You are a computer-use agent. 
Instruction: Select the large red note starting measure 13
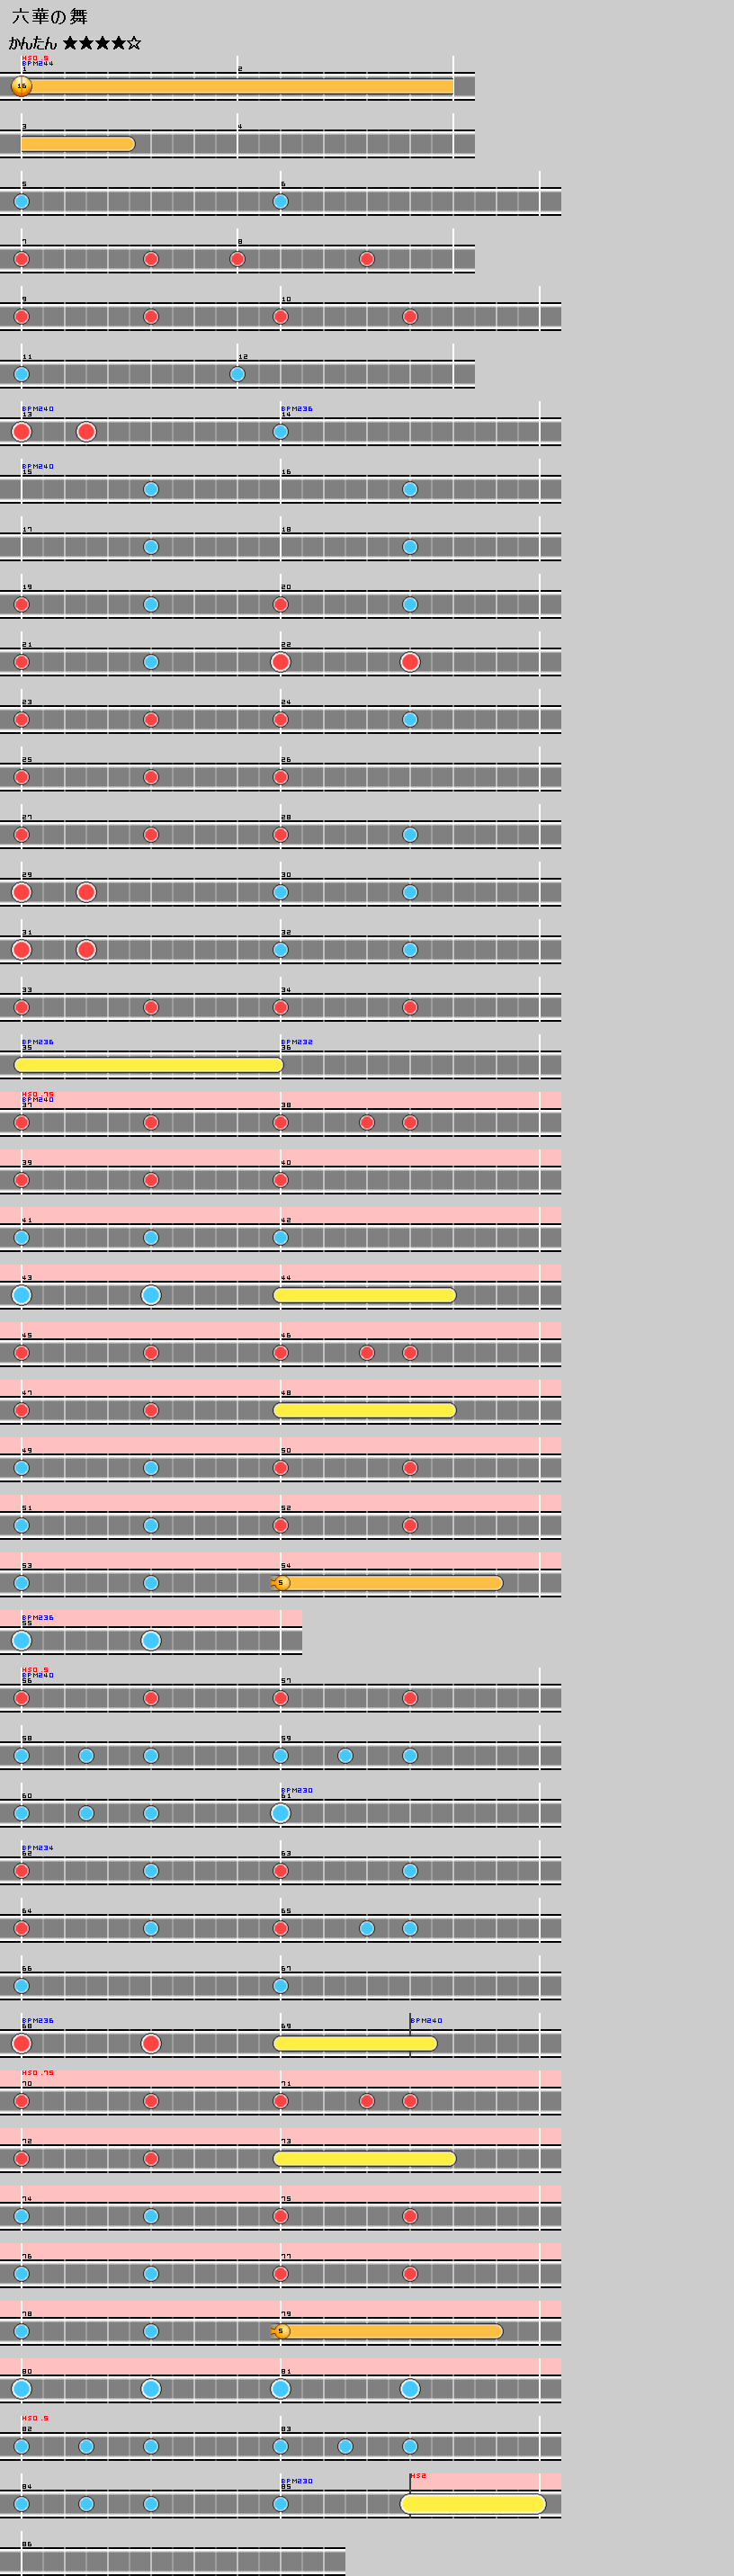click(x=21, y=432)
